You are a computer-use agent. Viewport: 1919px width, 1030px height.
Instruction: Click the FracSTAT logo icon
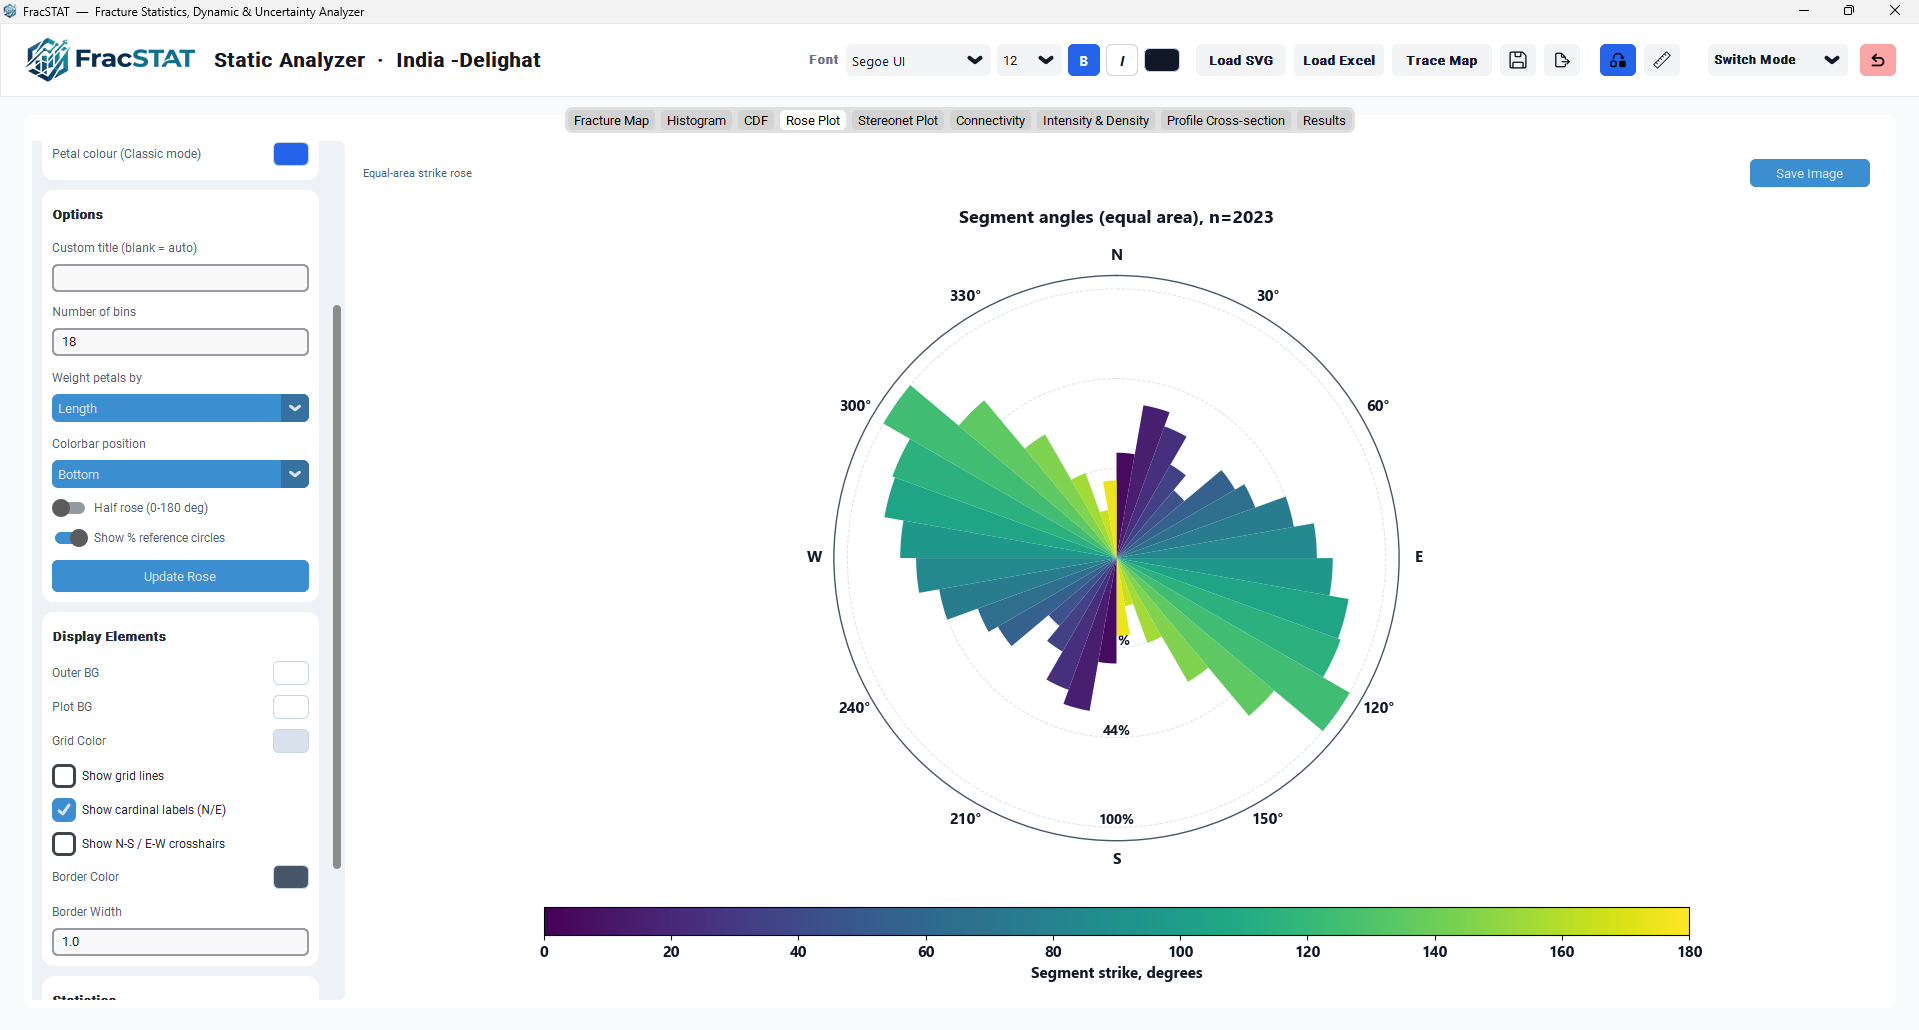48,60
